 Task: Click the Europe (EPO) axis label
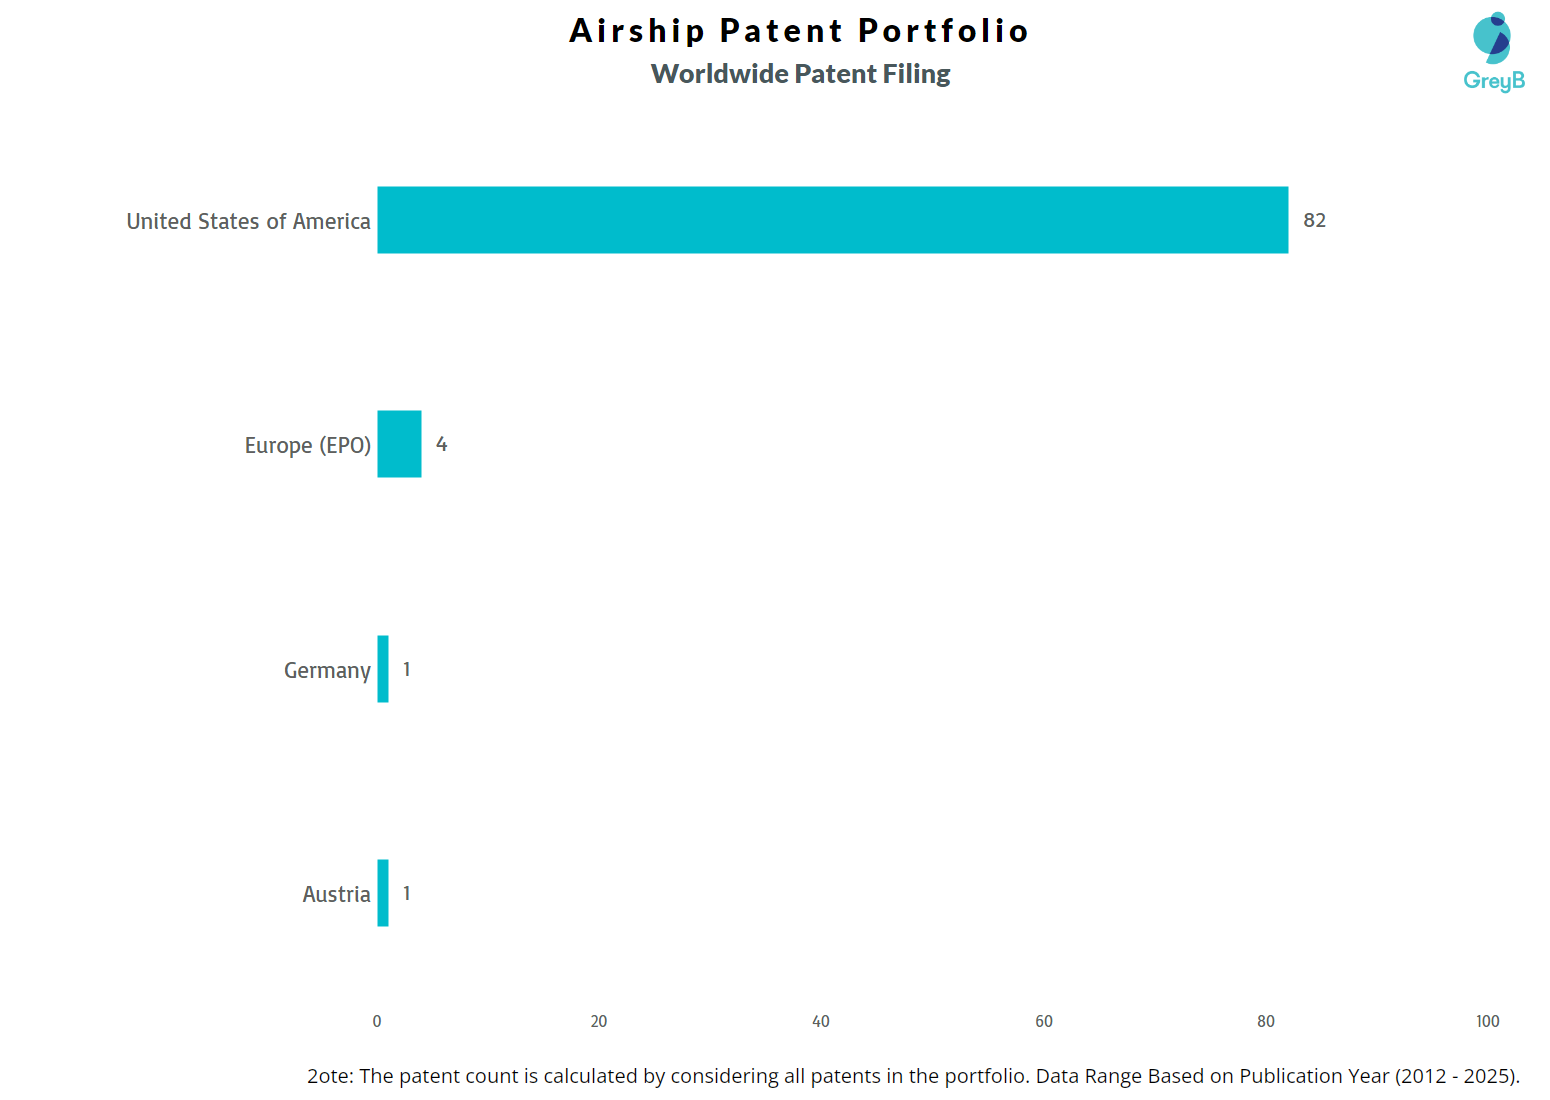tap(307, 445)
